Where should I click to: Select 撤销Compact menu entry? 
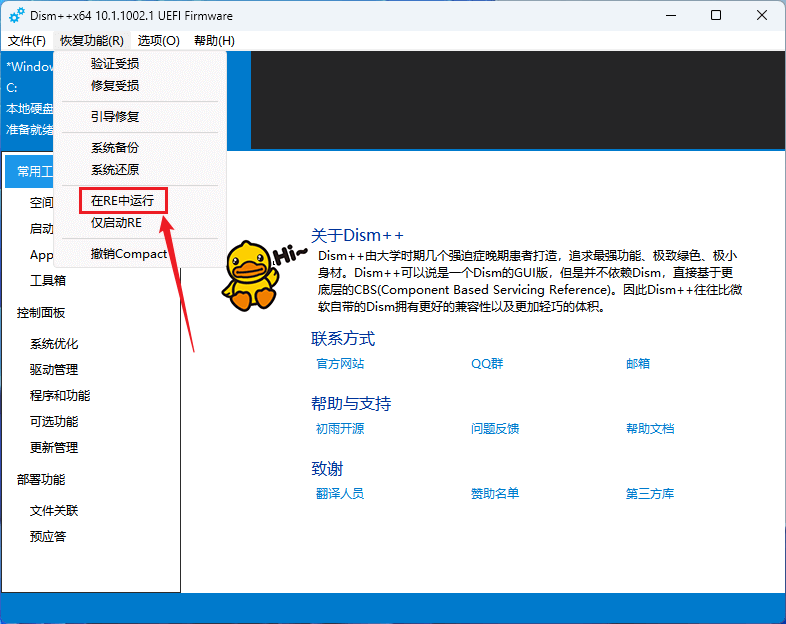[140, 254]
